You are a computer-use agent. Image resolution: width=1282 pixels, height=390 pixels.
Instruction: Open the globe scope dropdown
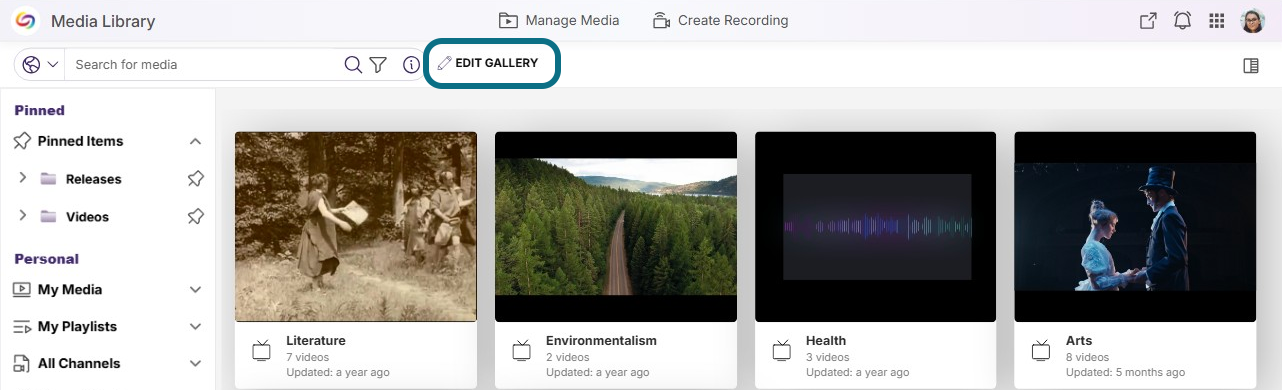coord(40,64)
